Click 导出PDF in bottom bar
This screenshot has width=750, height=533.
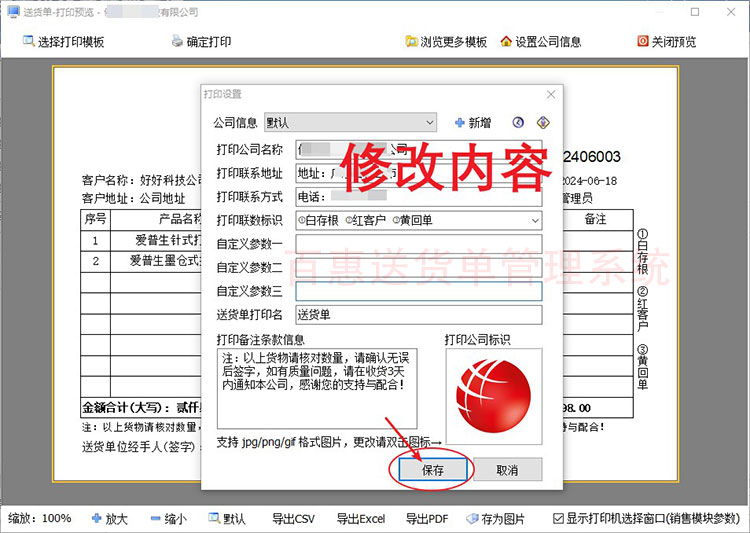click(427, 519)
